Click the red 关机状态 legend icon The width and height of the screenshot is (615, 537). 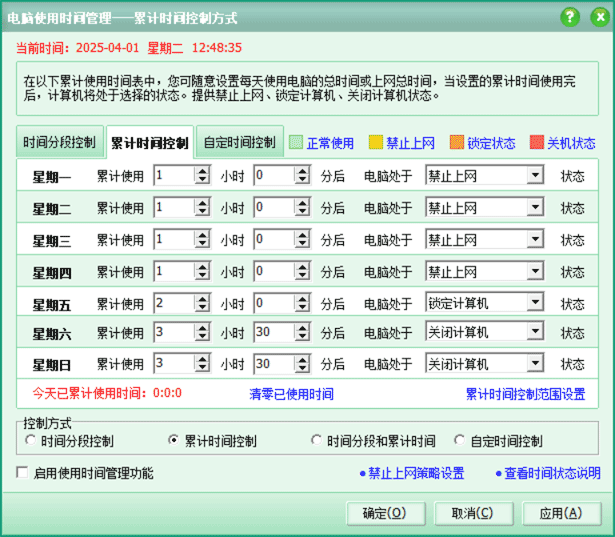point(537,143)
